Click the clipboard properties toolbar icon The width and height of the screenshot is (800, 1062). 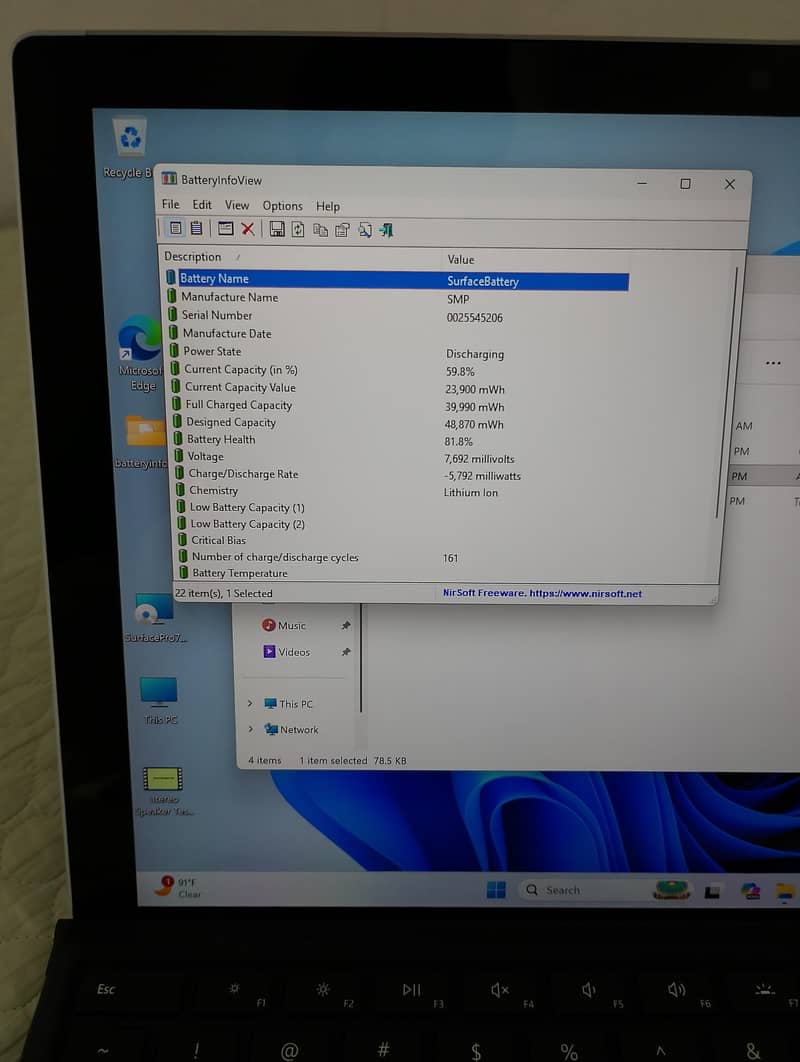click(x=343, y=230)
